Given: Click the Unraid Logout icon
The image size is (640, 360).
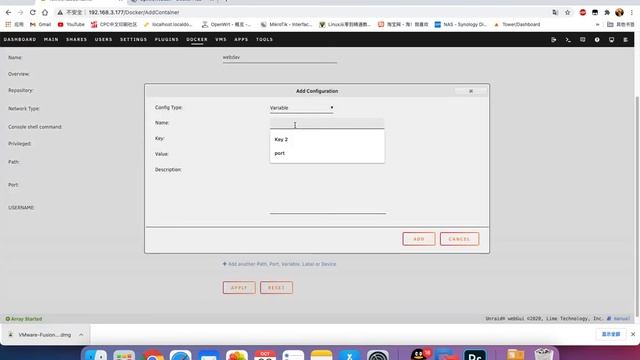Looking at the screenshot, I should [x=553, y=40].
